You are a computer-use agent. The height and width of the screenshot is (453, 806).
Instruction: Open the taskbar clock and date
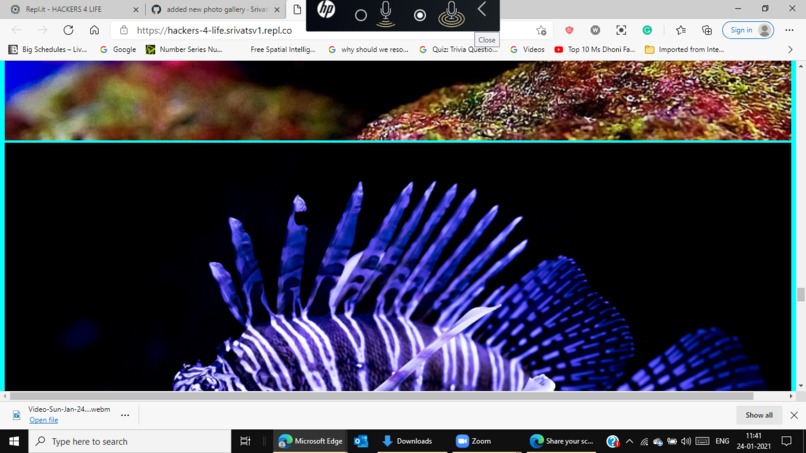pos(754,441)
